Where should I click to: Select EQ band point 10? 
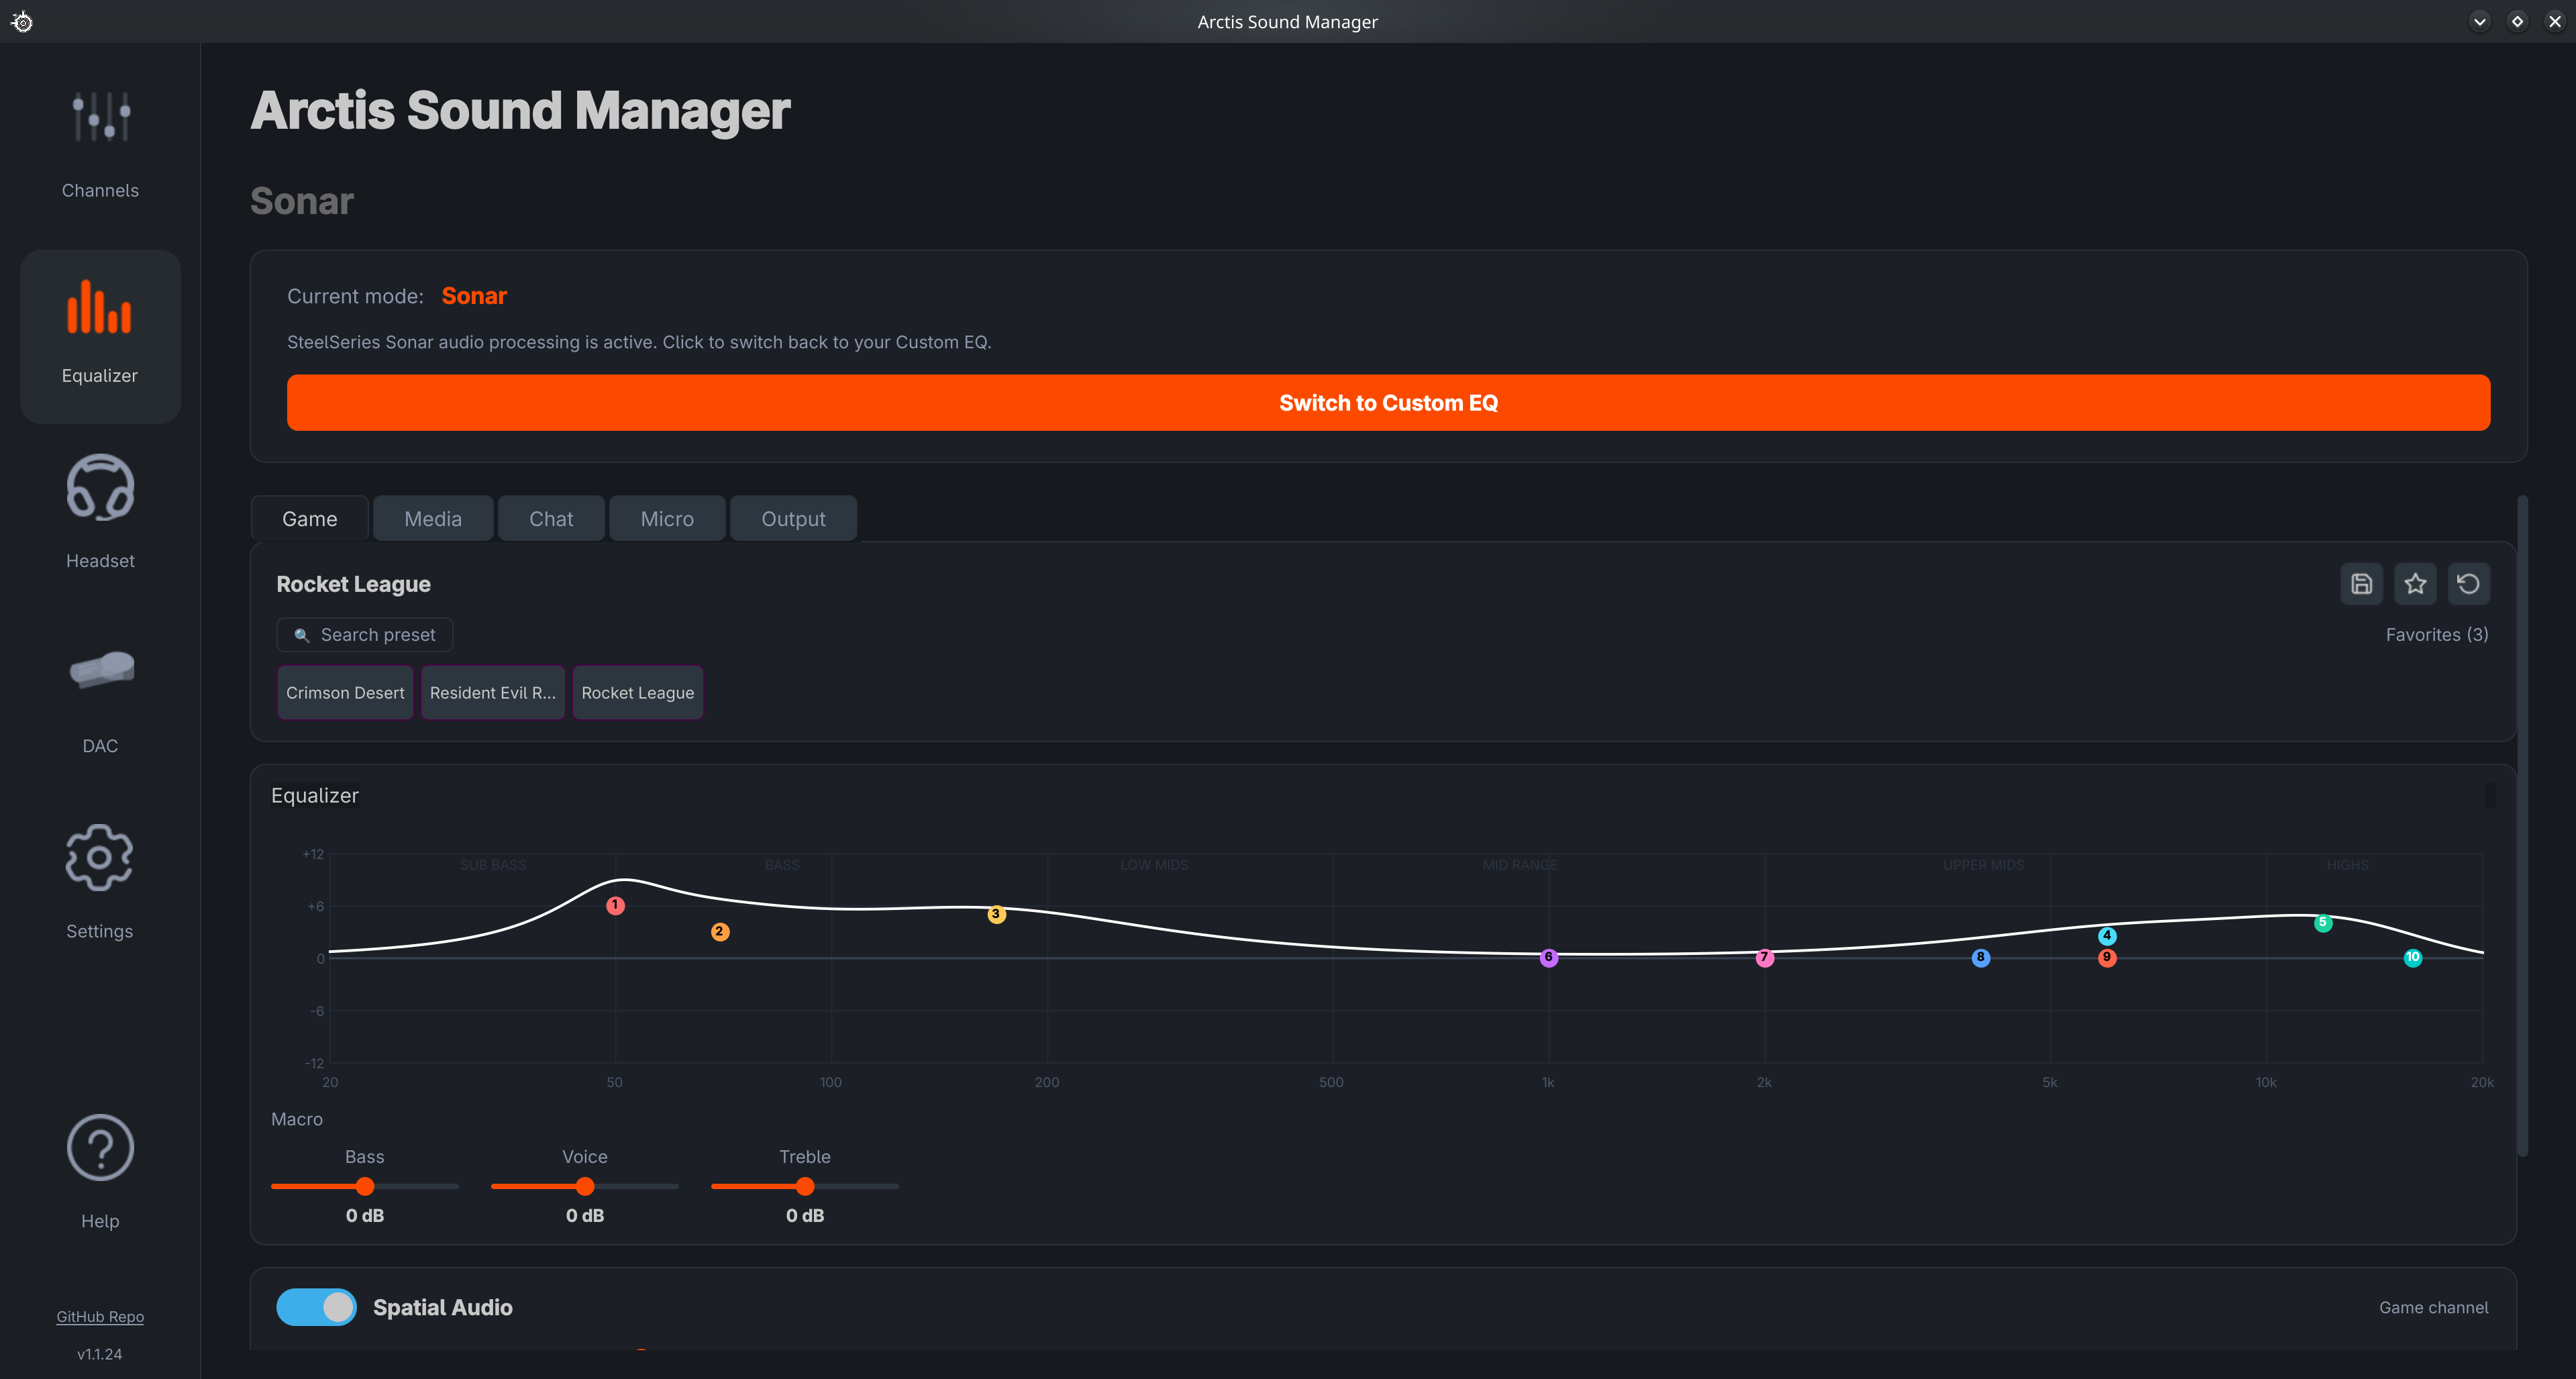tap(2413, 958)
